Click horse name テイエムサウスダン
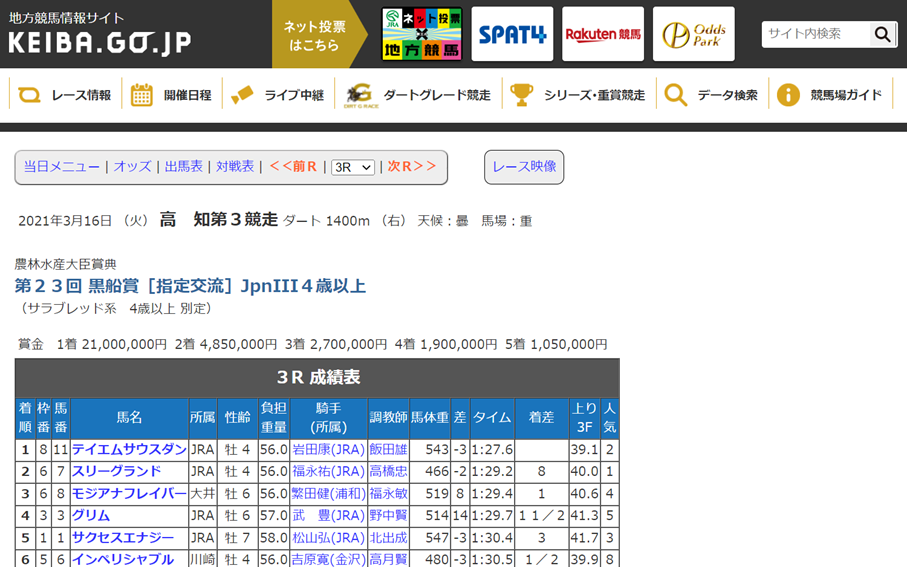 pos(129,450)
